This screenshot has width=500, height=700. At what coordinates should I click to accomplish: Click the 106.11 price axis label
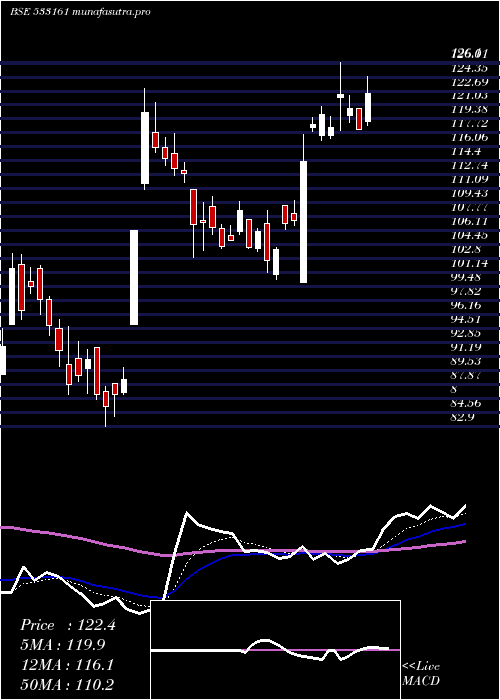tap(469, 221)
